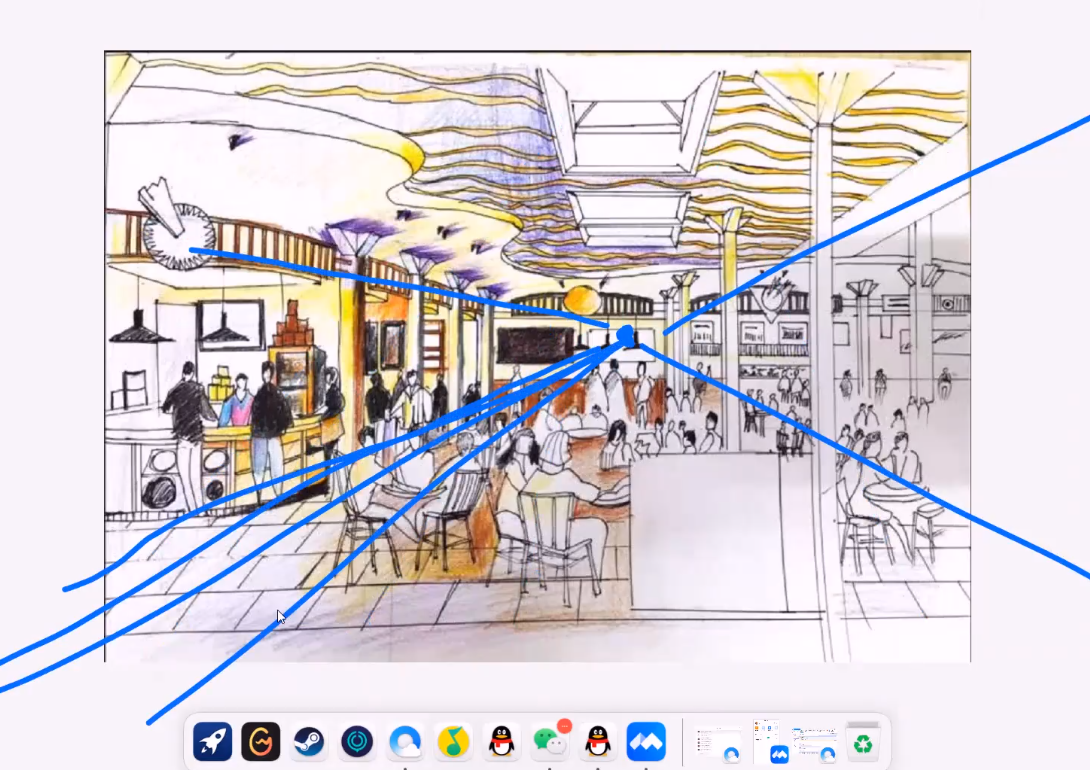Click the blue vanishing point dot
1090x770 pixels.
tap(626, 334)
